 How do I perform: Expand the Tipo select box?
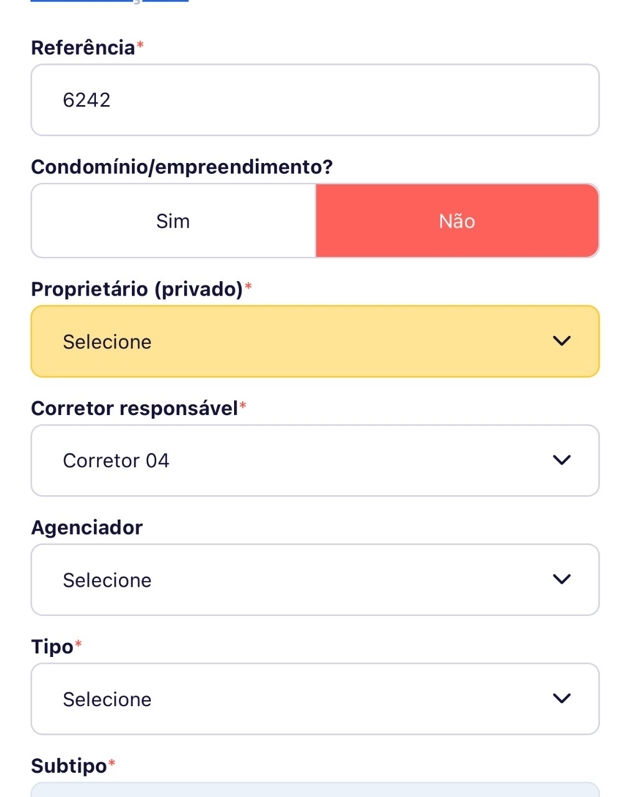(315, 698)
